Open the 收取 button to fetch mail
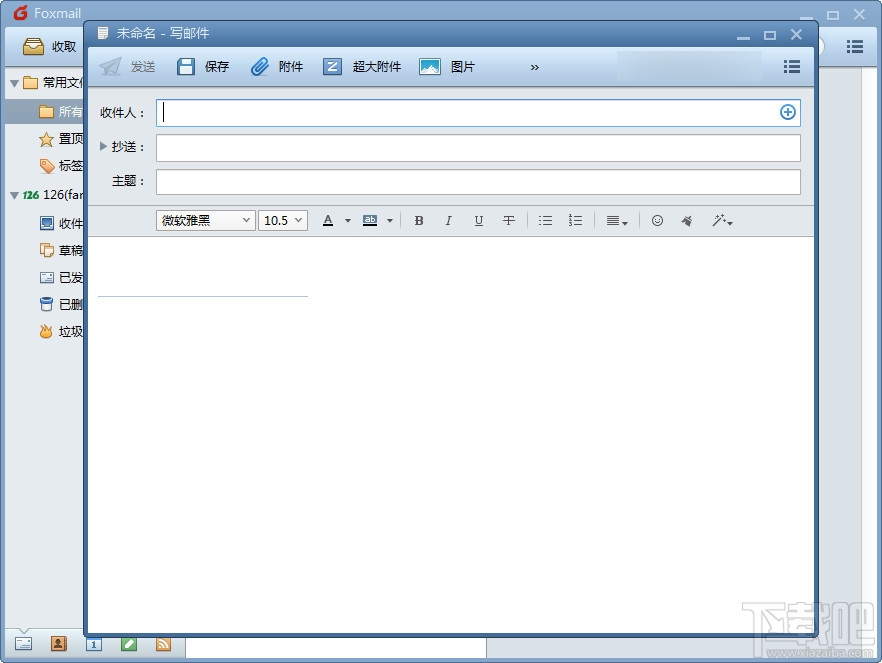882x663 pixels. point(48,46)
